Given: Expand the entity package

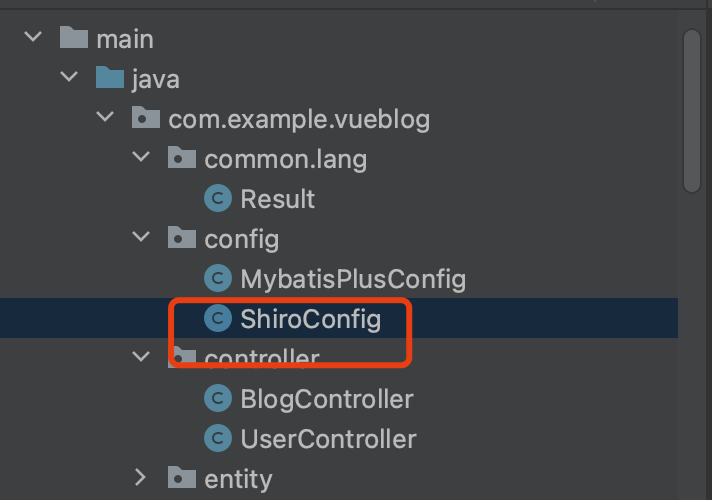Looking at the screenshot, I should point(141,478).
